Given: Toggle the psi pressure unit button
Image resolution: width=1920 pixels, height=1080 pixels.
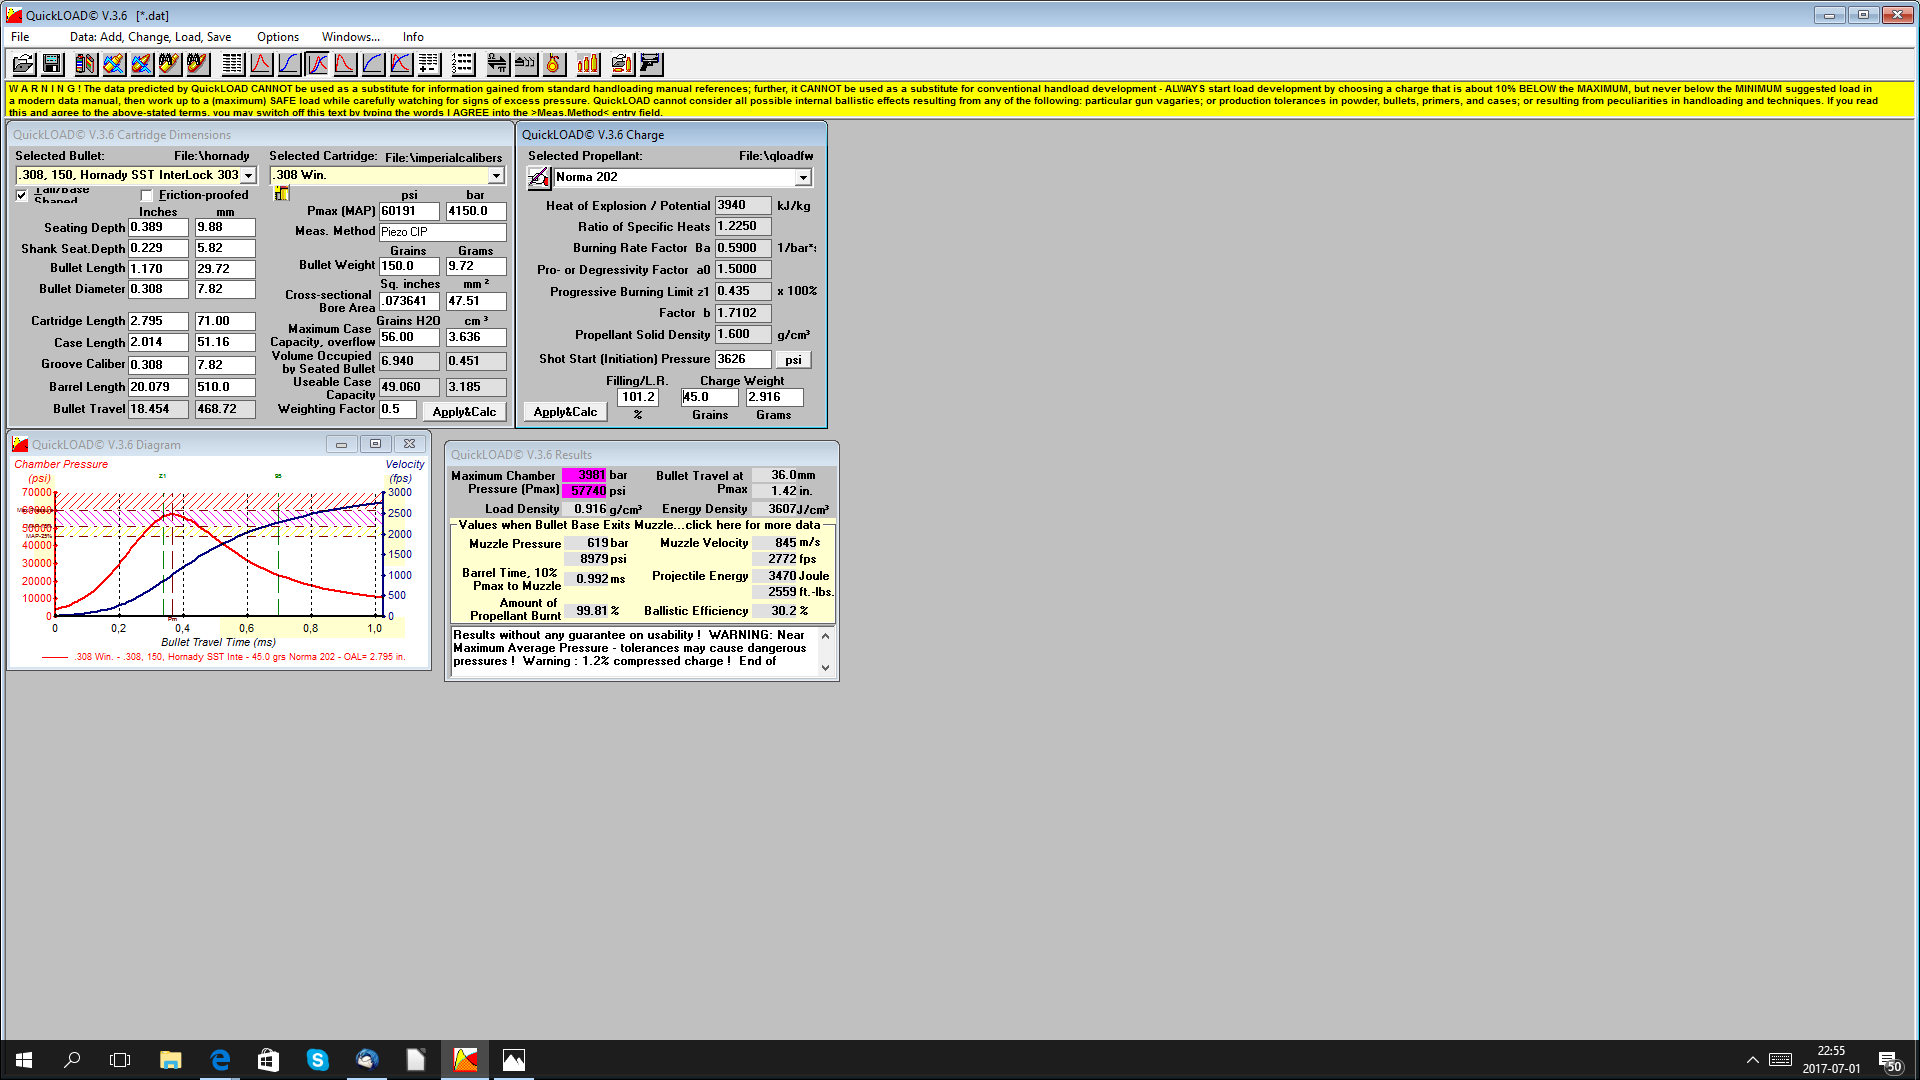Looking at the screenshot, I should coord(793,360).
